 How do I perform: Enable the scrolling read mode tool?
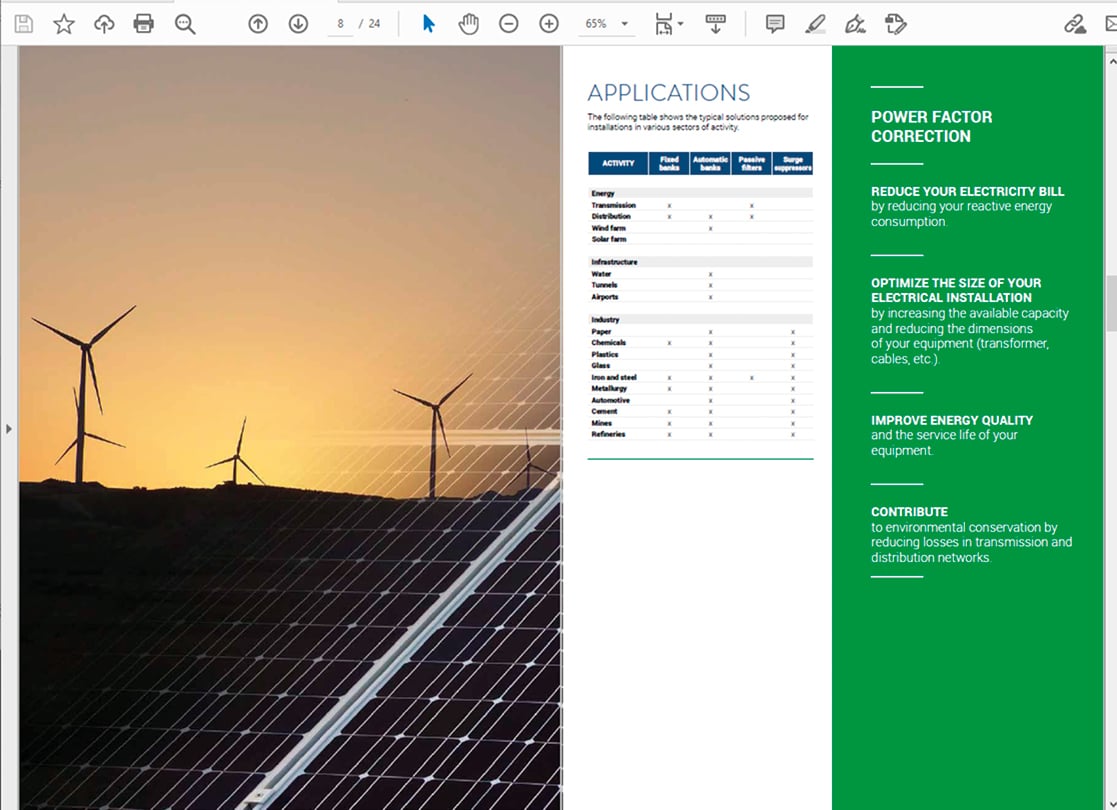[715, 24]
